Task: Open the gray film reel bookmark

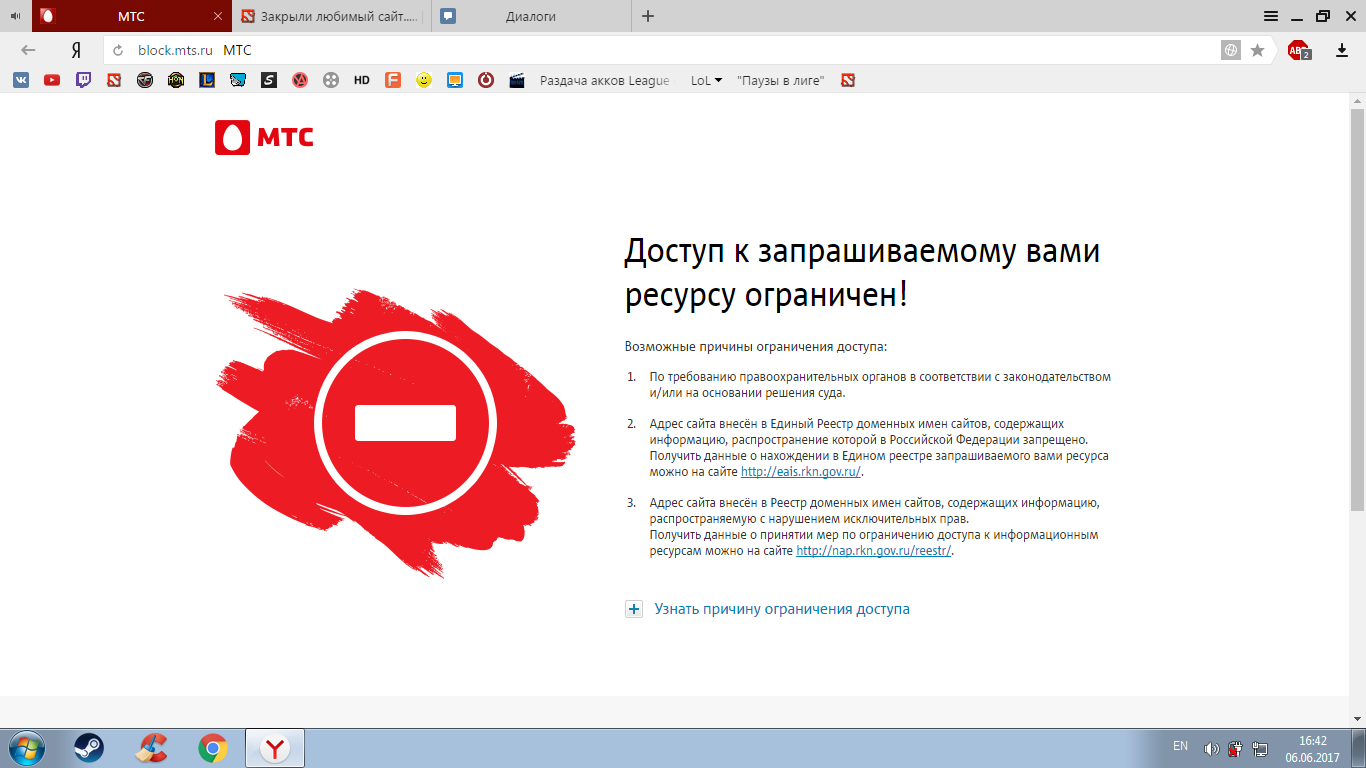Action: [x=331, y=80]
